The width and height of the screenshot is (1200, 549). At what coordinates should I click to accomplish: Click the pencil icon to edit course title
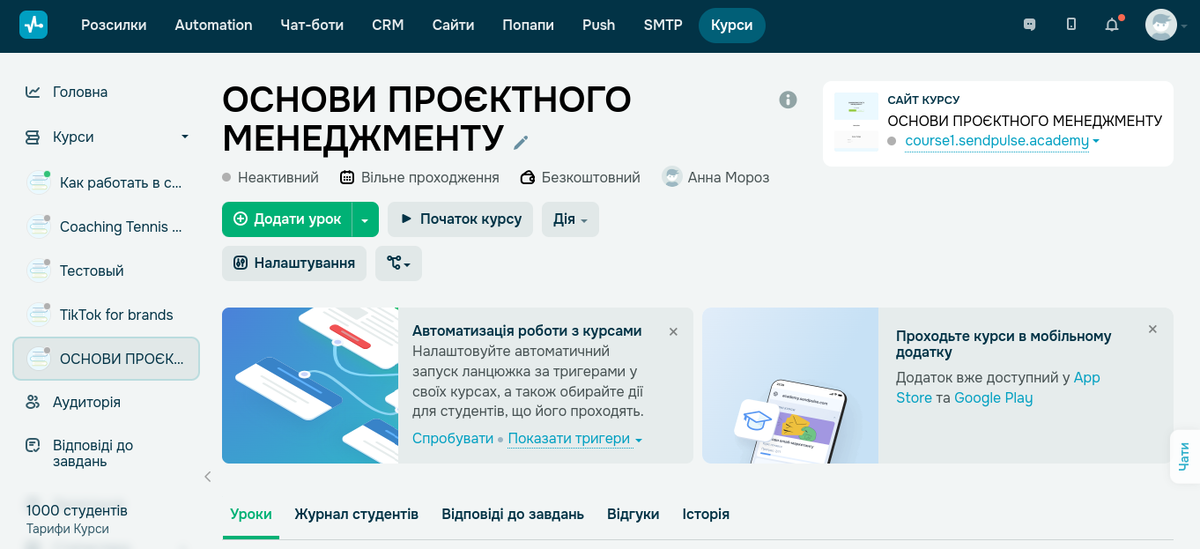[x=520, y=142]
